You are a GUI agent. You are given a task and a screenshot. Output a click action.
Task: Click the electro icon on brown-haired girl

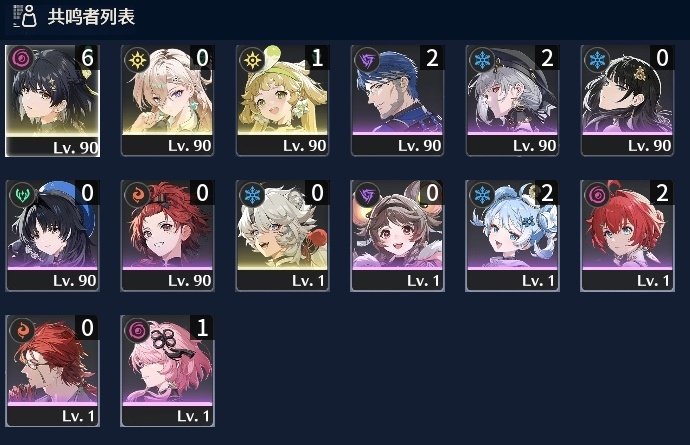tap(367, 195)
